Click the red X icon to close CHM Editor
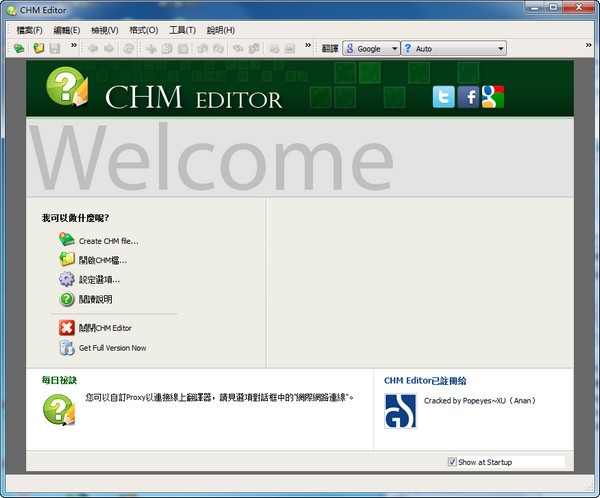 [x=67, y=328]
